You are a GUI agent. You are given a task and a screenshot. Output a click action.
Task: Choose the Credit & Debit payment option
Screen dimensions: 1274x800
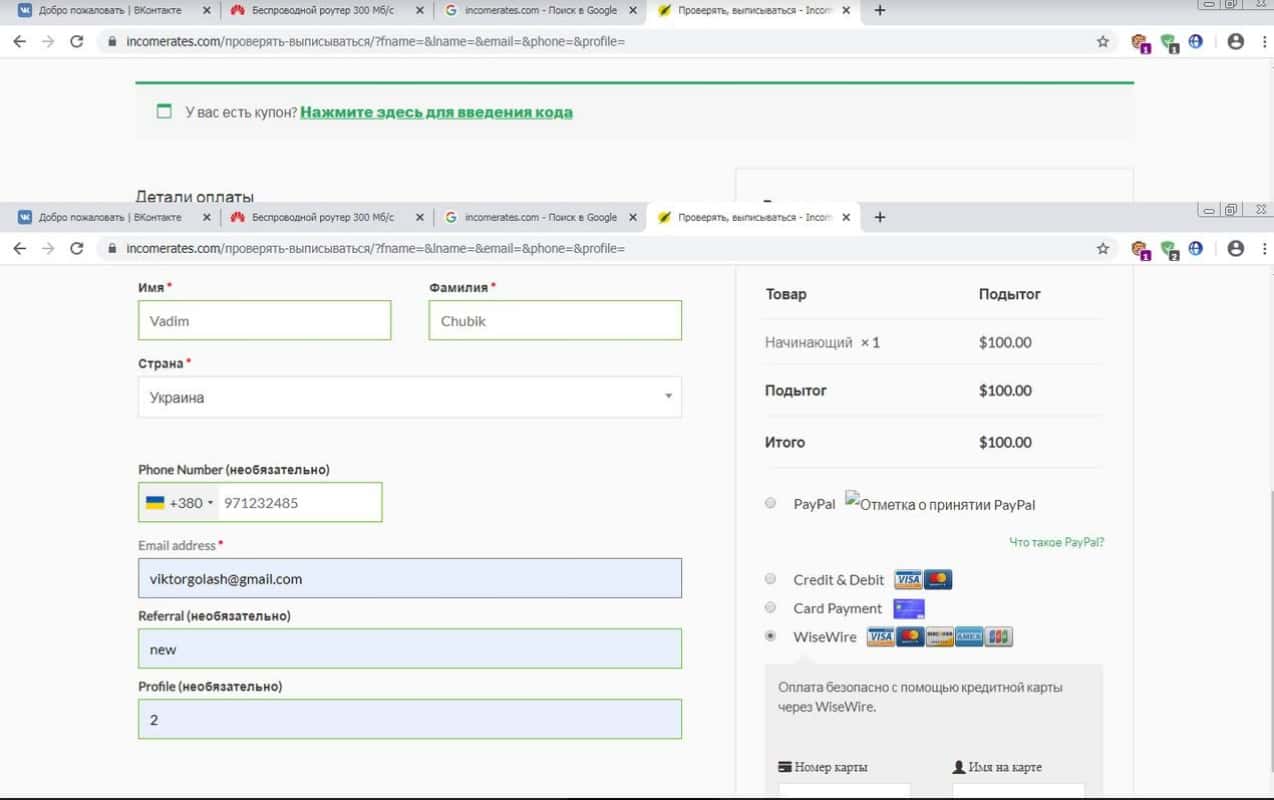(770, 579)
